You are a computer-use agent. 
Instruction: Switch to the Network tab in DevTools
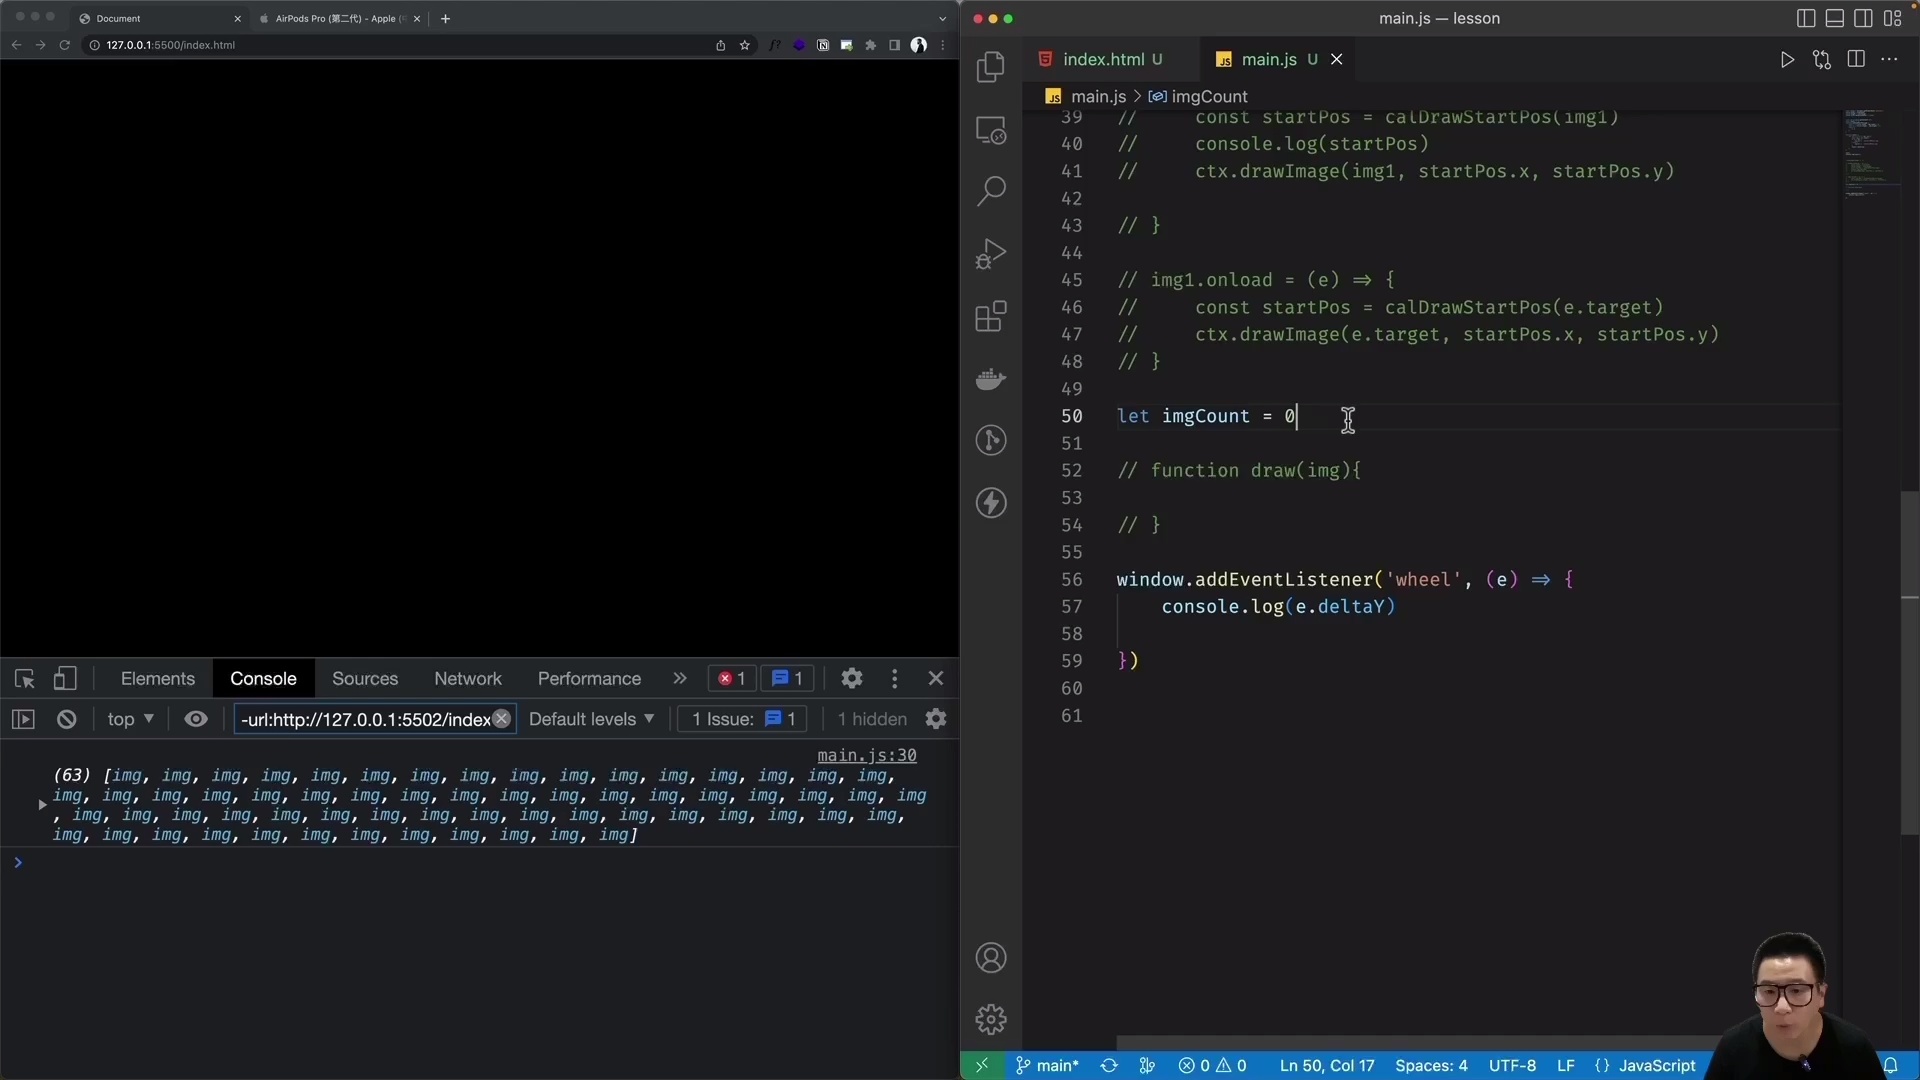coord(467,678)
